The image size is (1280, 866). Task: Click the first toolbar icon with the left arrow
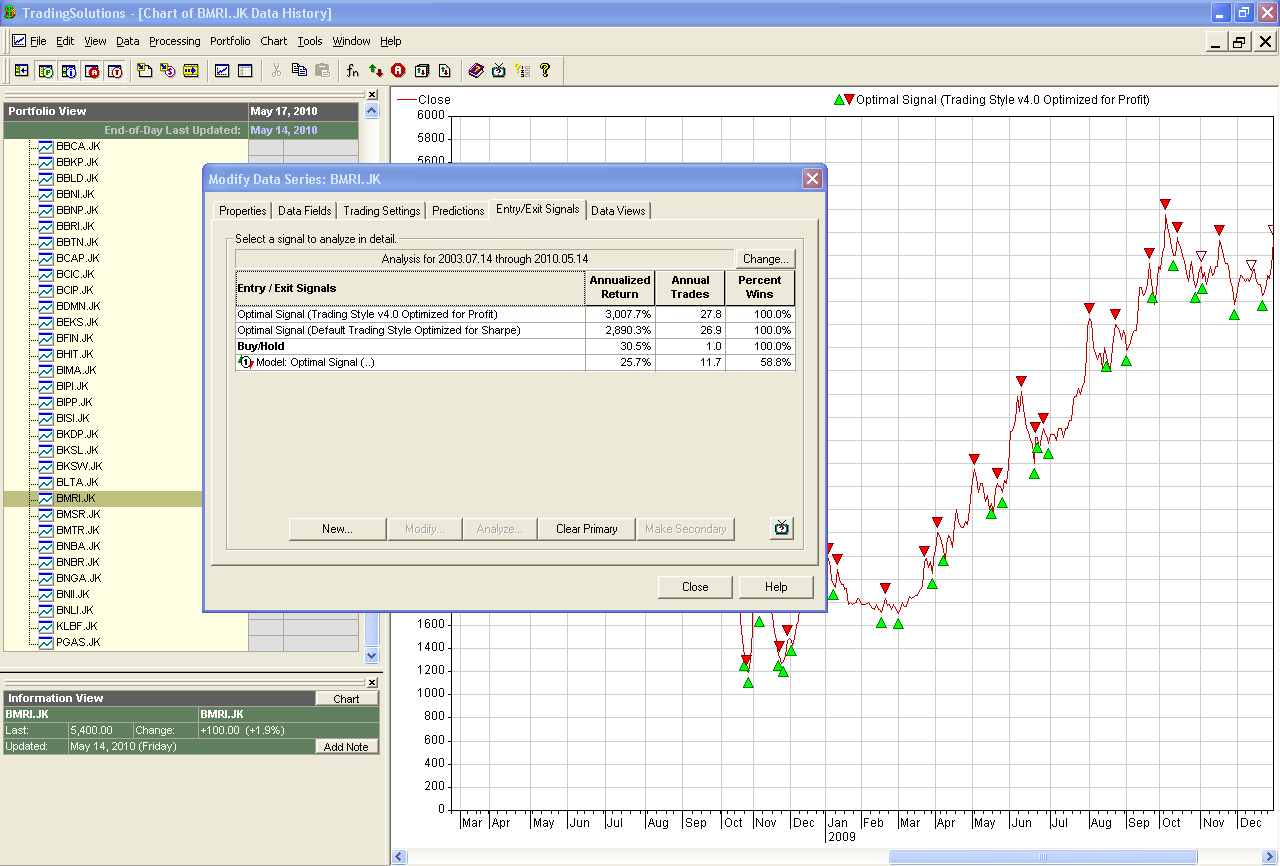(x=21, y=71)
